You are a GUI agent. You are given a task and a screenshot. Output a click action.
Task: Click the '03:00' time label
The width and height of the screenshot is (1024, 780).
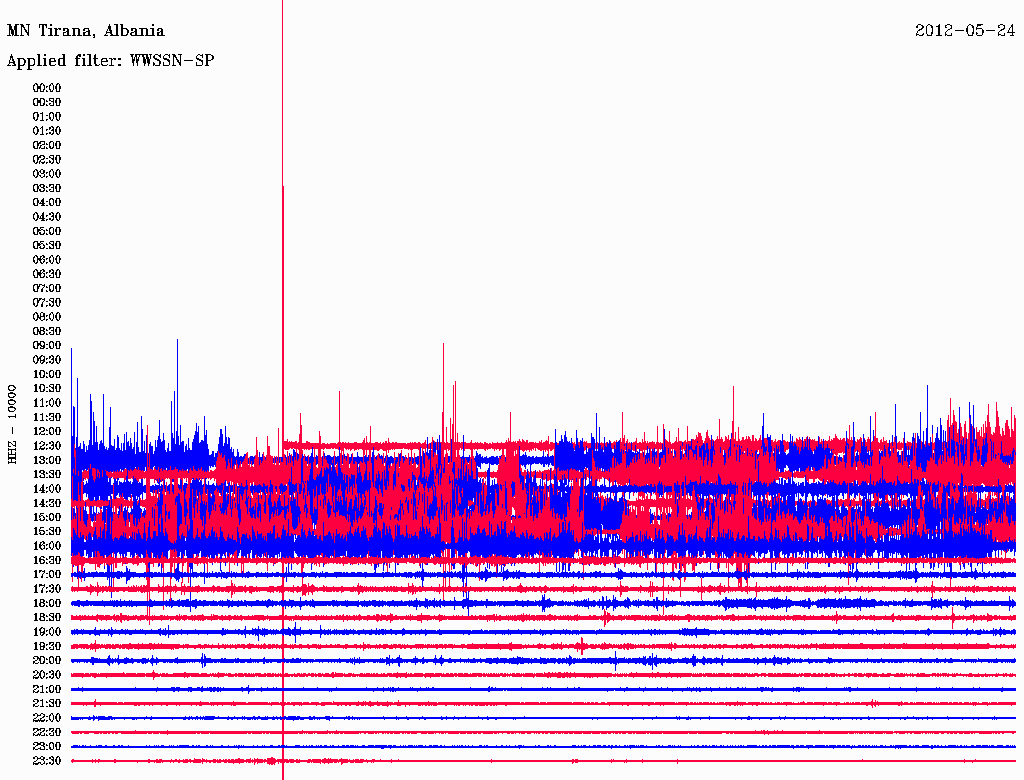(x=47, y=174)
